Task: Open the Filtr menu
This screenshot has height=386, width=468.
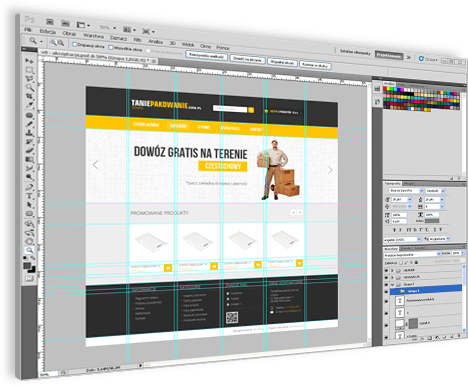Action: [x=137, y=39]
